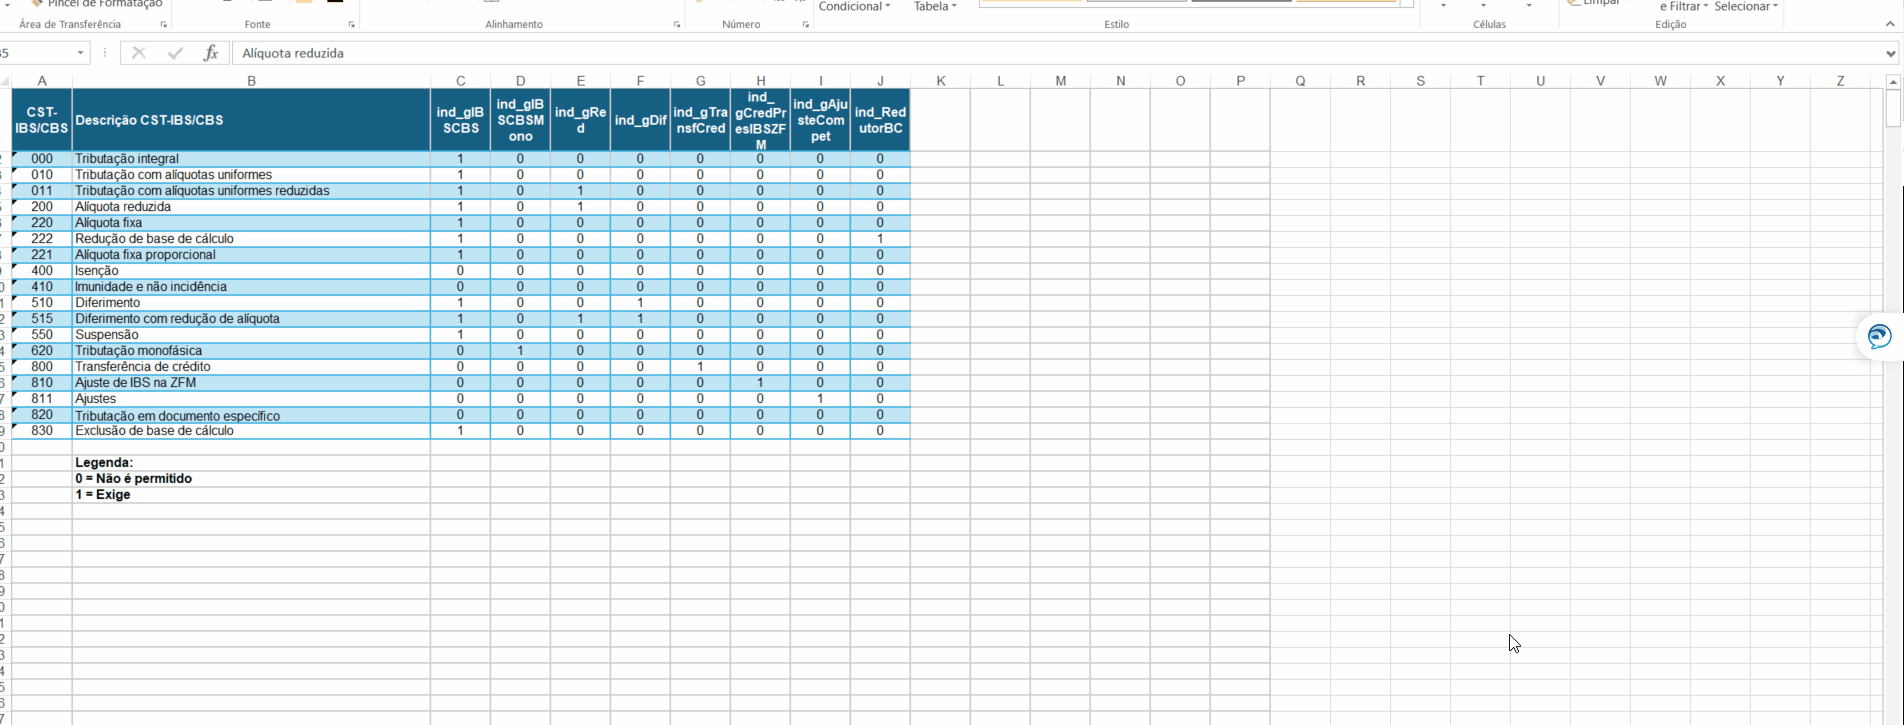Click cell Ajuste de IBS na ZFM

click(x=251, y=383)
